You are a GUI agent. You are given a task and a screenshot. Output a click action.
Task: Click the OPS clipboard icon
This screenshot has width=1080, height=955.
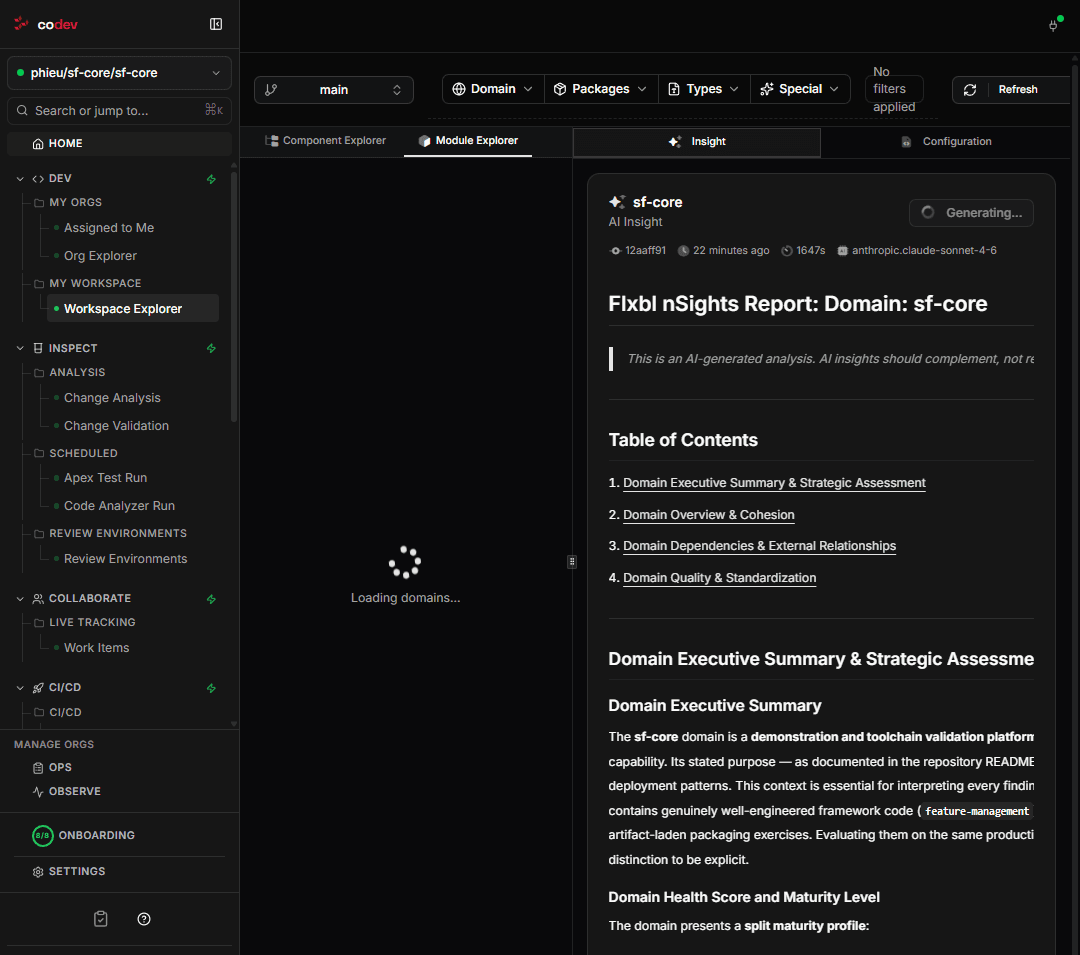click(38, 768)
